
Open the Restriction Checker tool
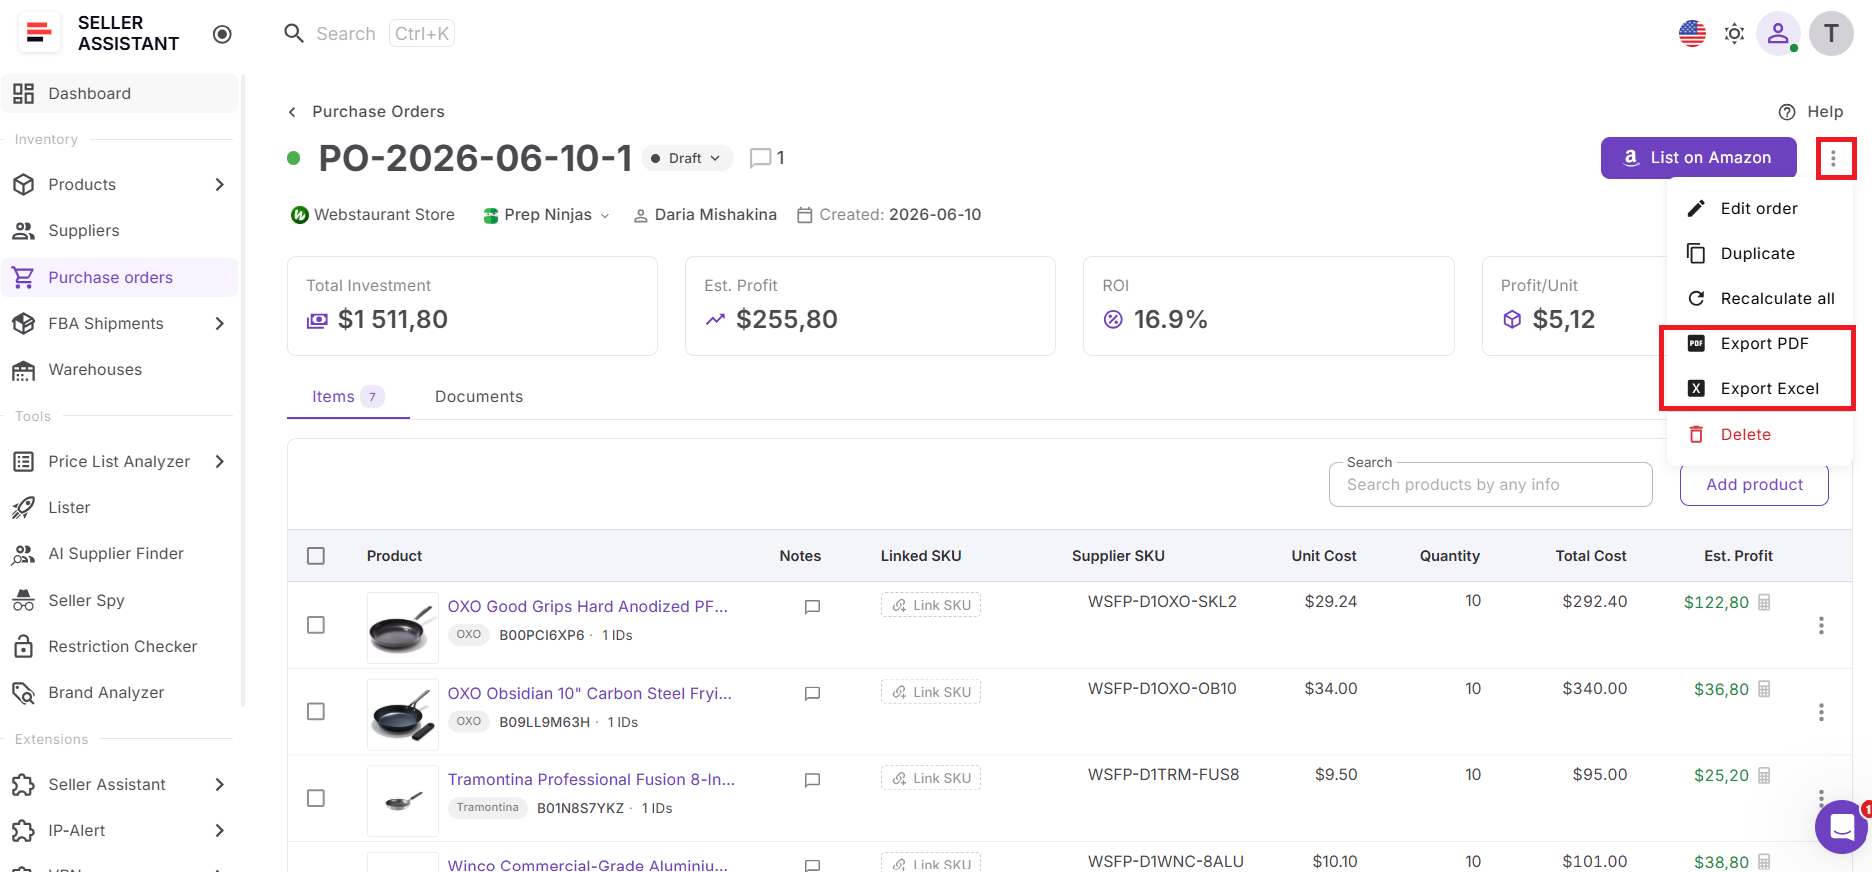click(x=120, y=646)
